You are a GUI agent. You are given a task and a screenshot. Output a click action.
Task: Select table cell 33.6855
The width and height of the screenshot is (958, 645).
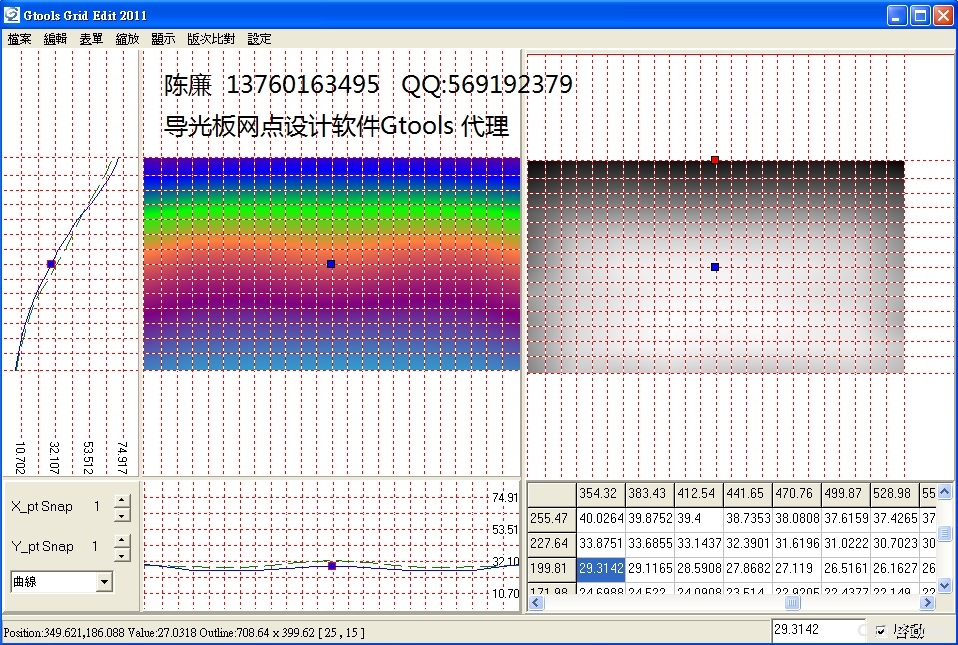(x=650, y=544)
